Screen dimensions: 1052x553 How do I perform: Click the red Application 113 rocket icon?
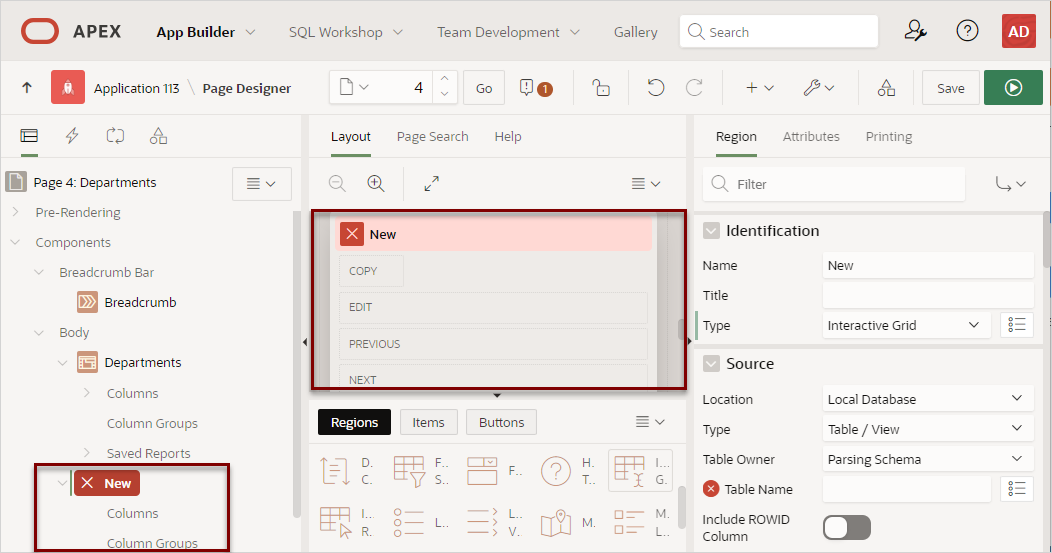click(x=68, y=87)
